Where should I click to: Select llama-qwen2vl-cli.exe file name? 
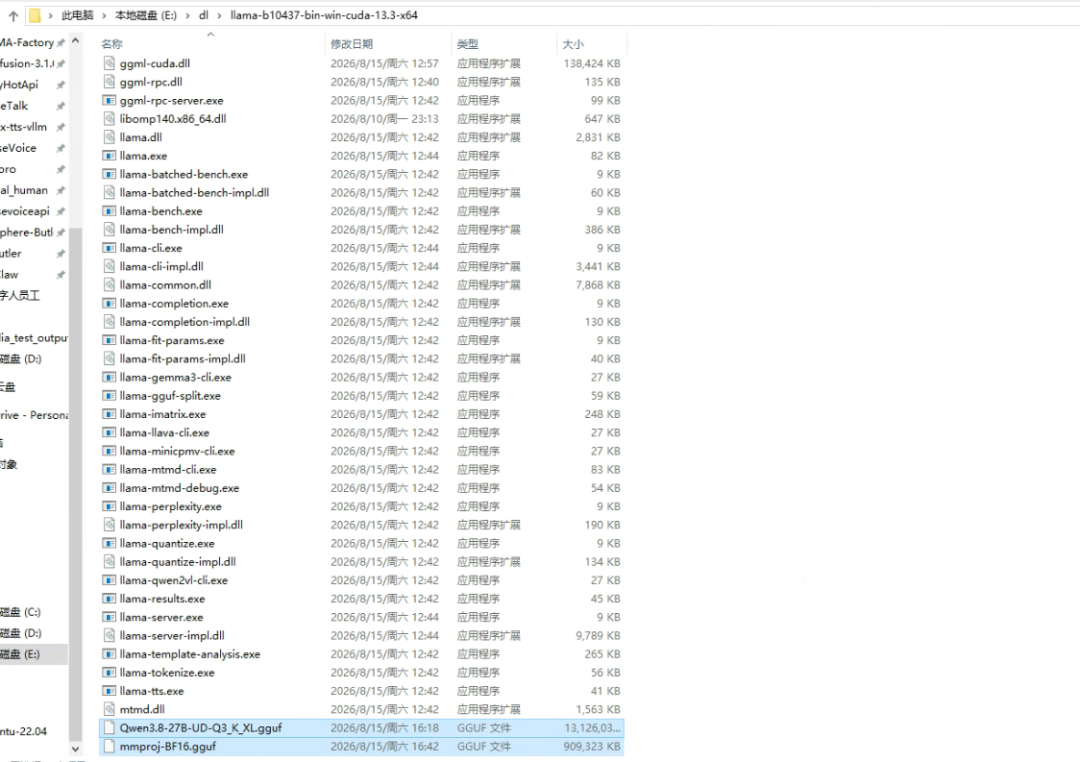pyautogui.click(x=174, y=580)
